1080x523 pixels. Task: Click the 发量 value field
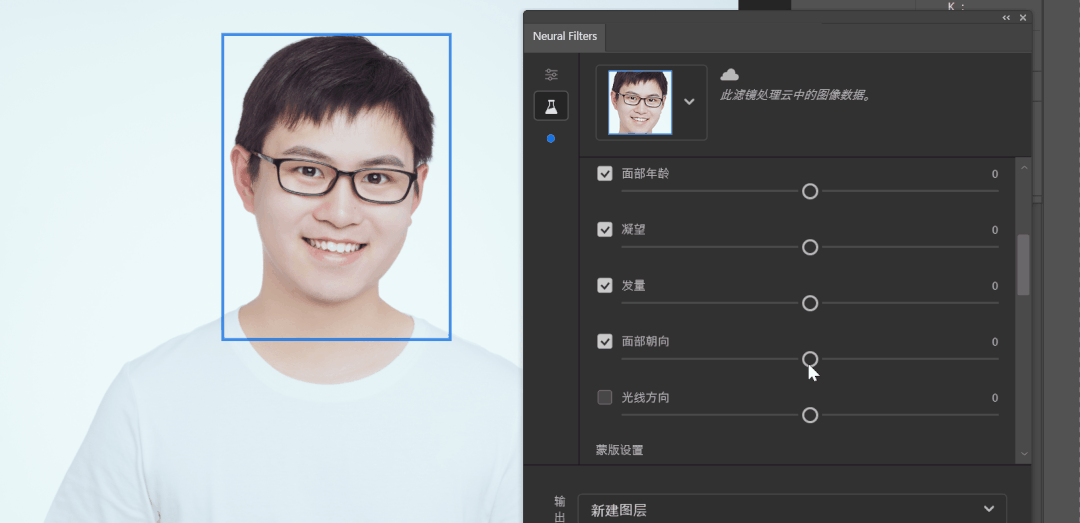(x=995, y=286)
